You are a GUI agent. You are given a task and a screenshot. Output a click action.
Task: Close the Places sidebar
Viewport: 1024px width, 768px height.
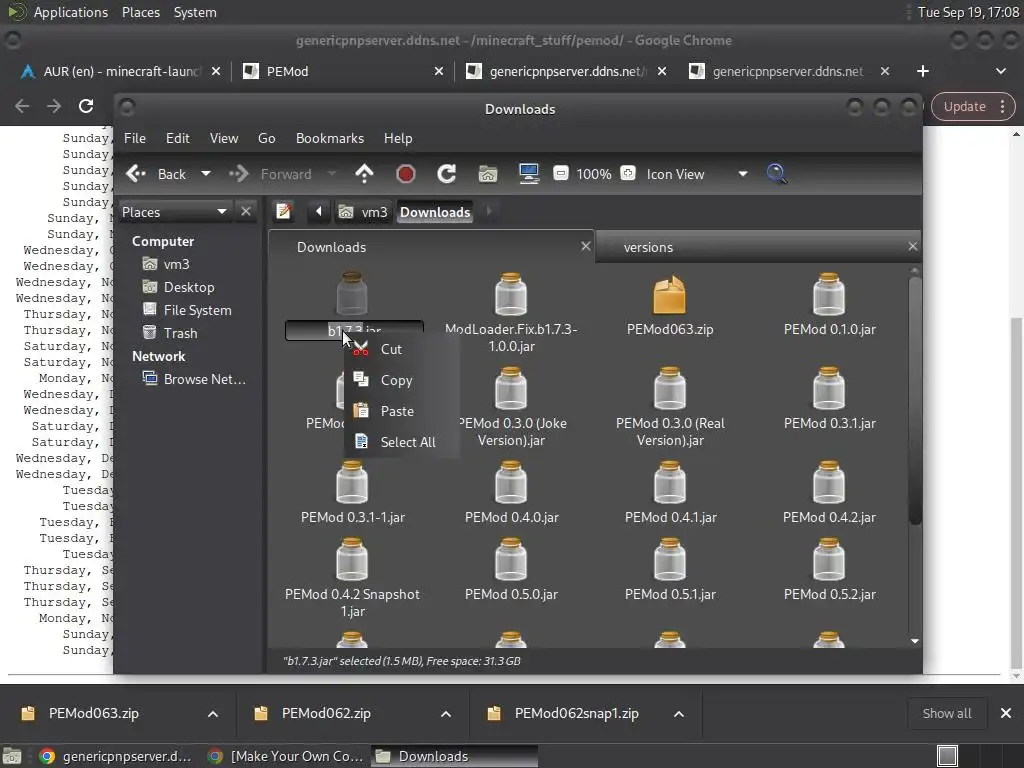click(x=246, y=212)
